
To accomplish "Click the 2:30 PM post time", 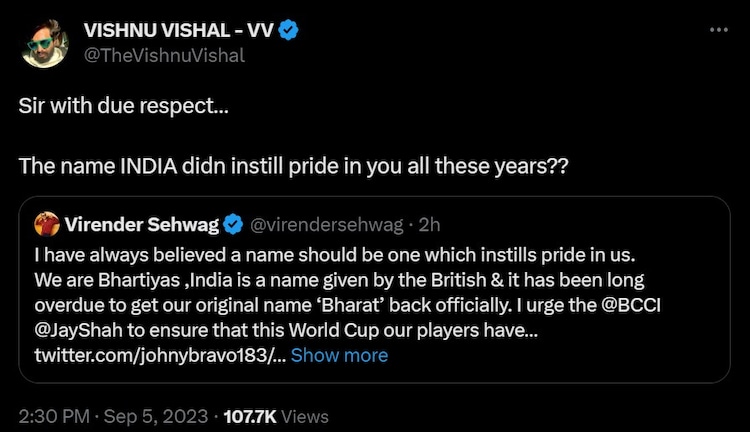I will pos(55,416).
